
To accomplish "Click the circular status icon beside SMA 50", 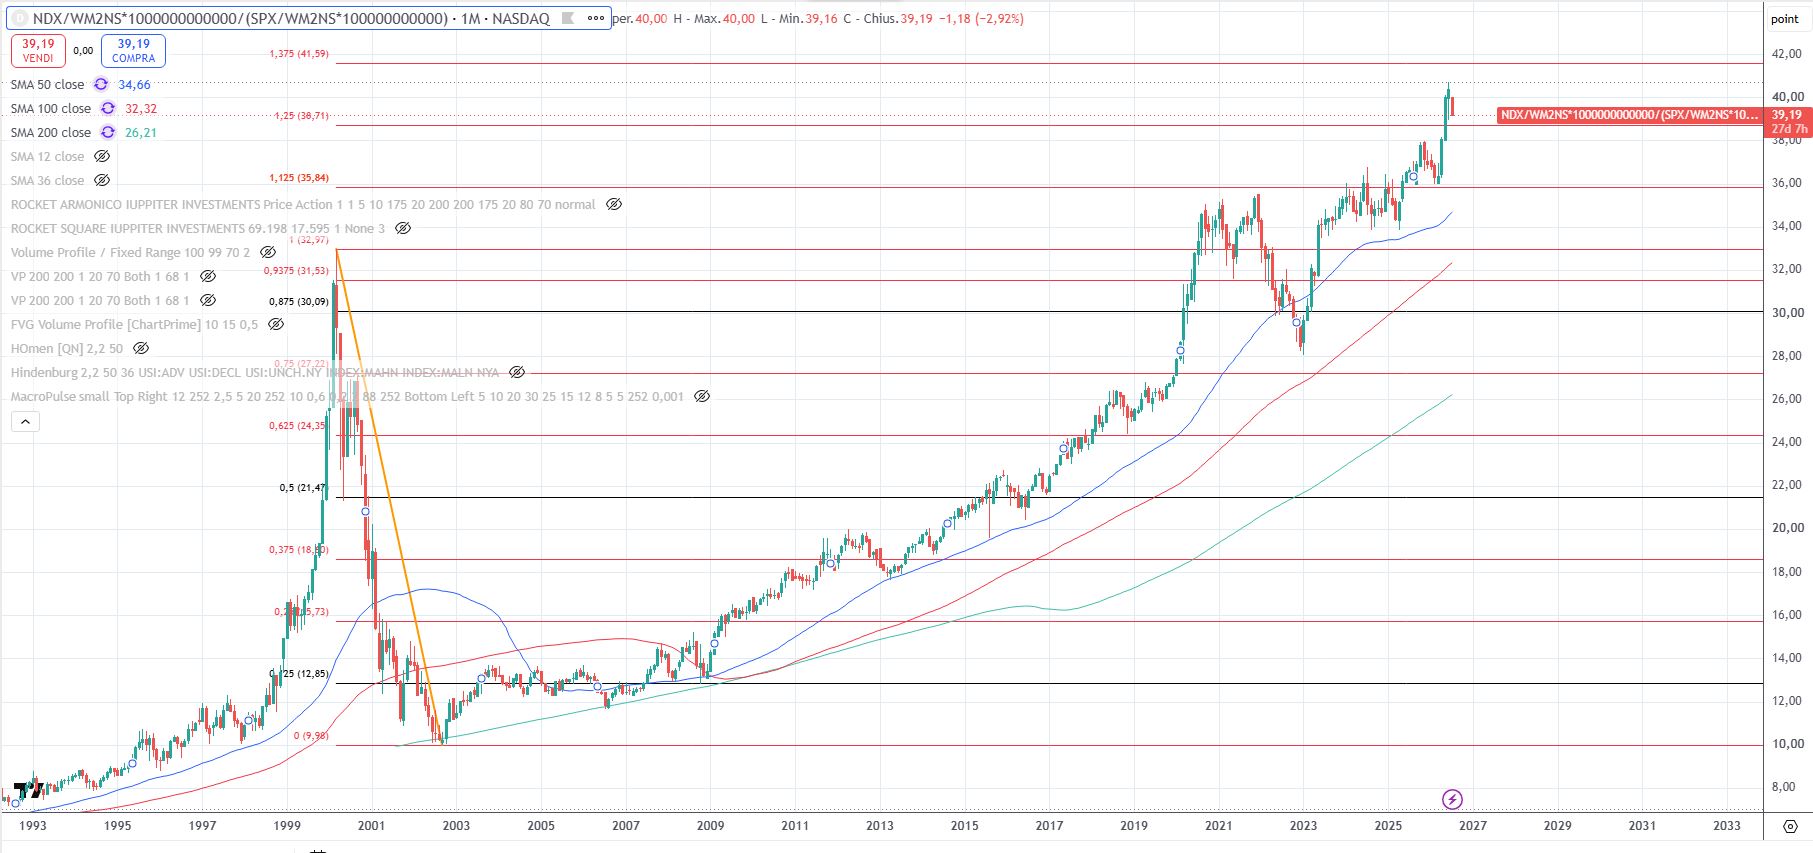I will pos(101,85).
